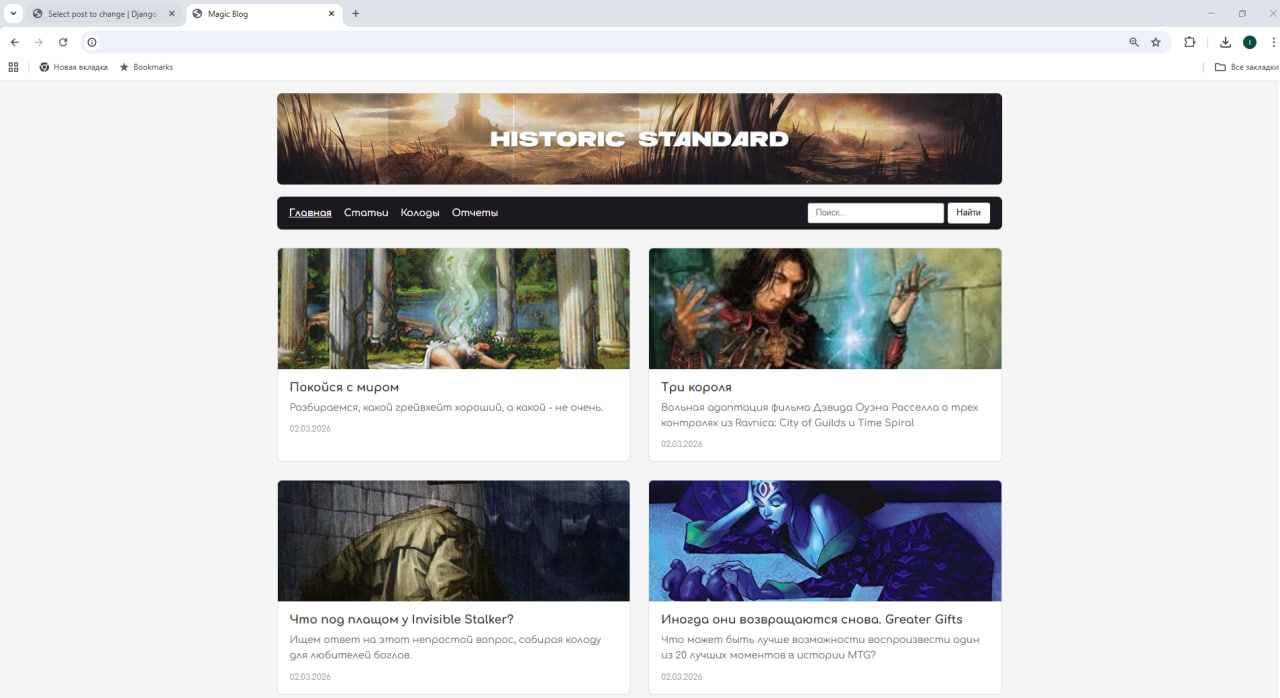Open the Покойся с миром article title
The image size is (1280, 698).
click(344, 387)
